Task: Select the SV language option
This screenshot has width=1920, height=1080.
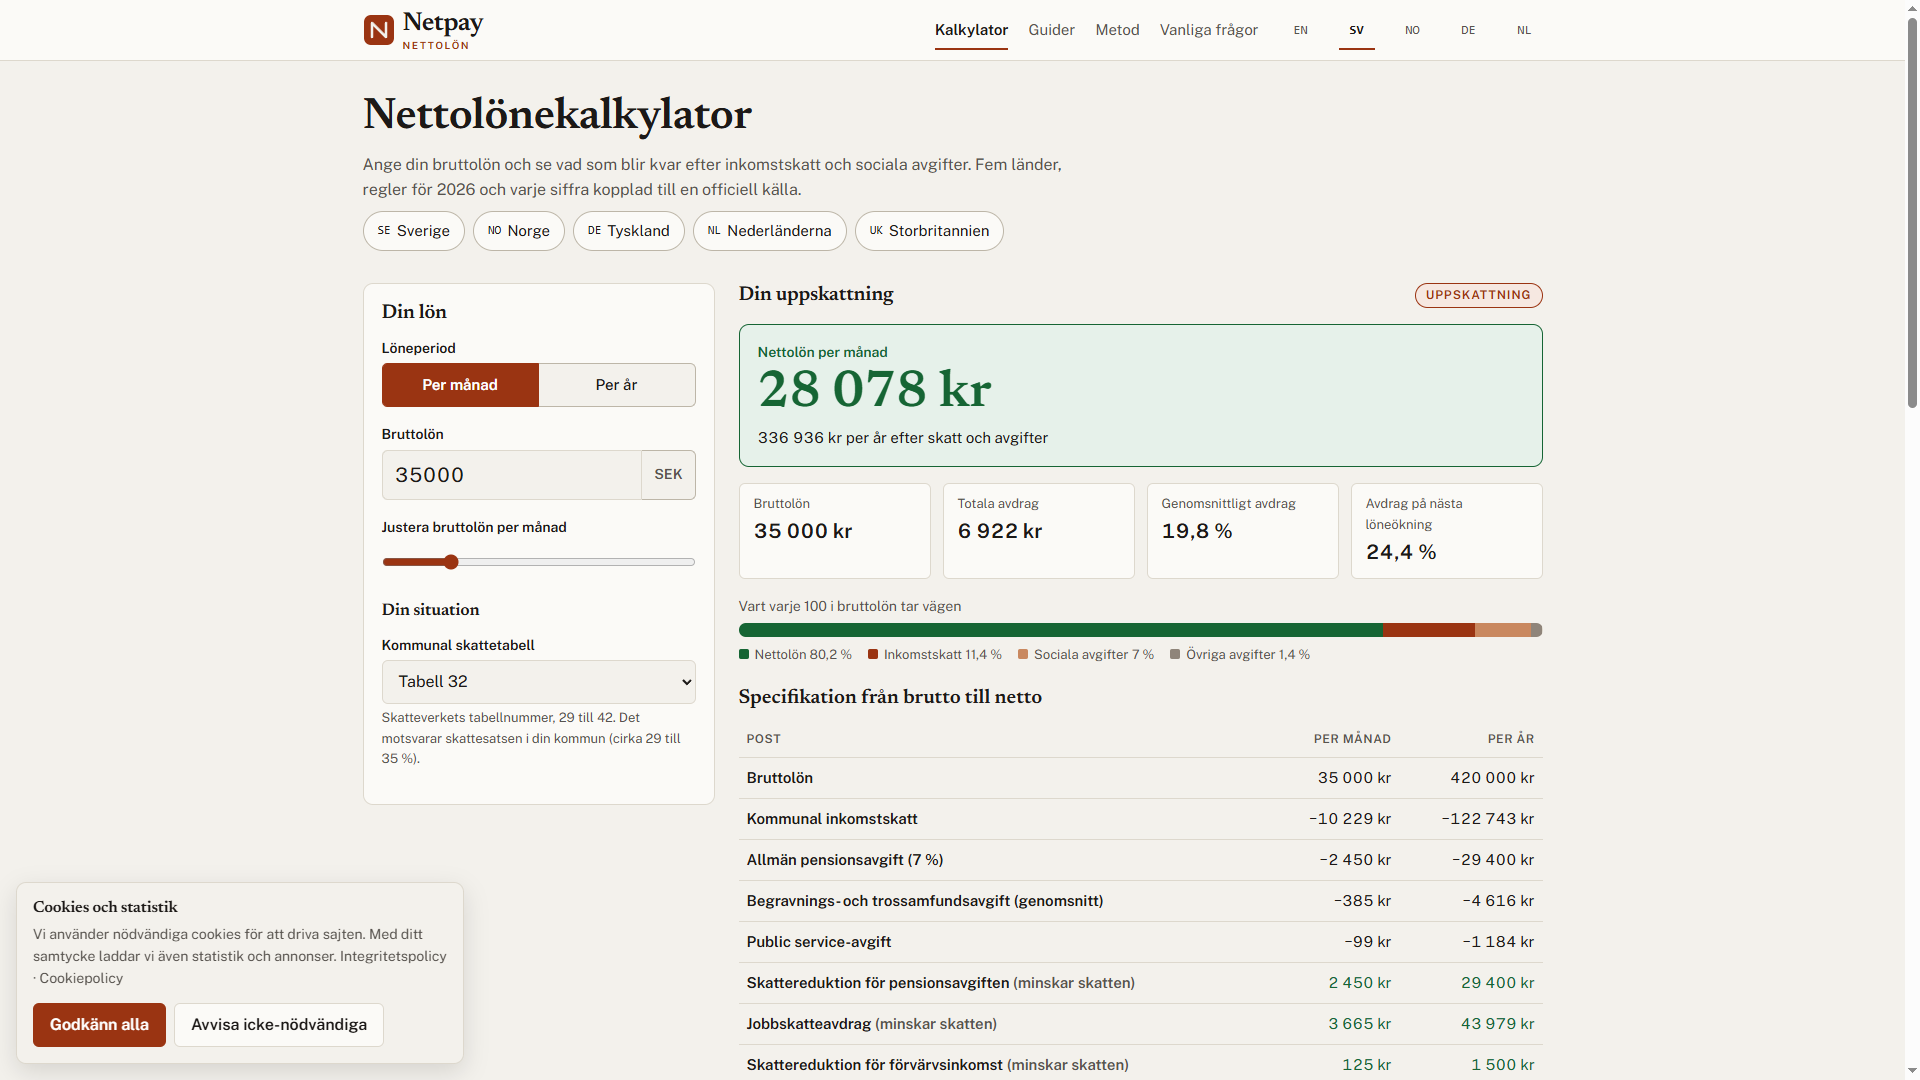Action: (x=1356, y=30)
